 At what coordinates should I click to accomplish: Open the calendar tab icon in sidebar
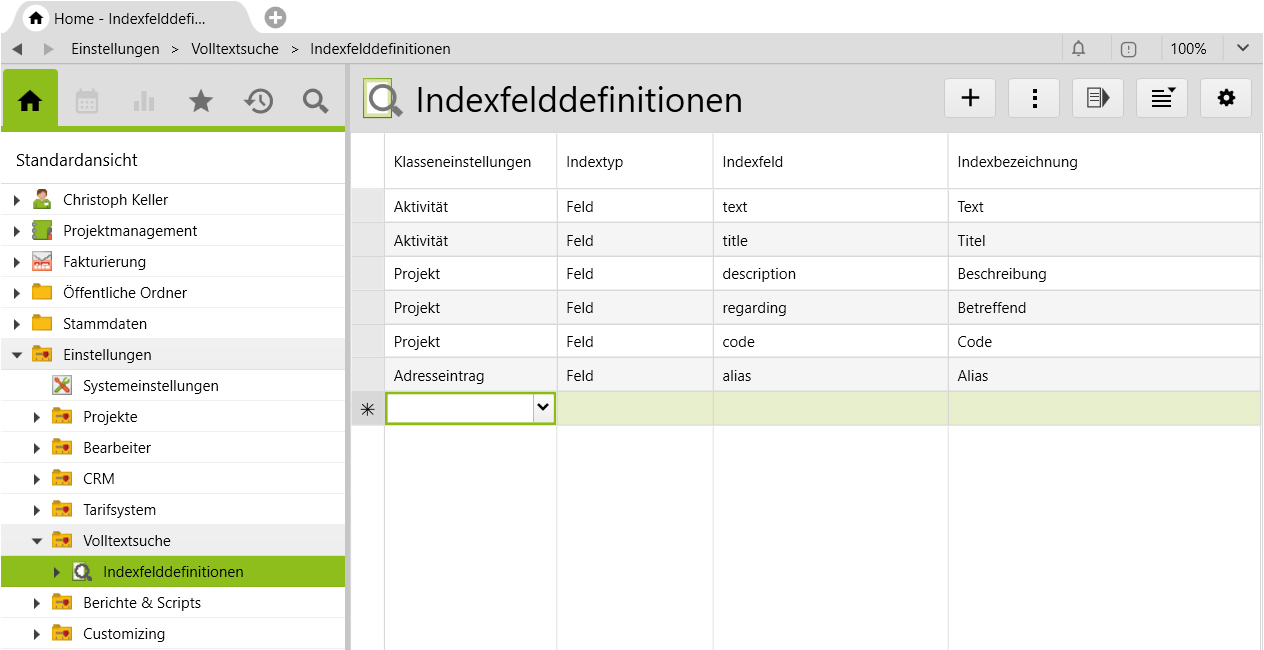(x=87, y=101)
